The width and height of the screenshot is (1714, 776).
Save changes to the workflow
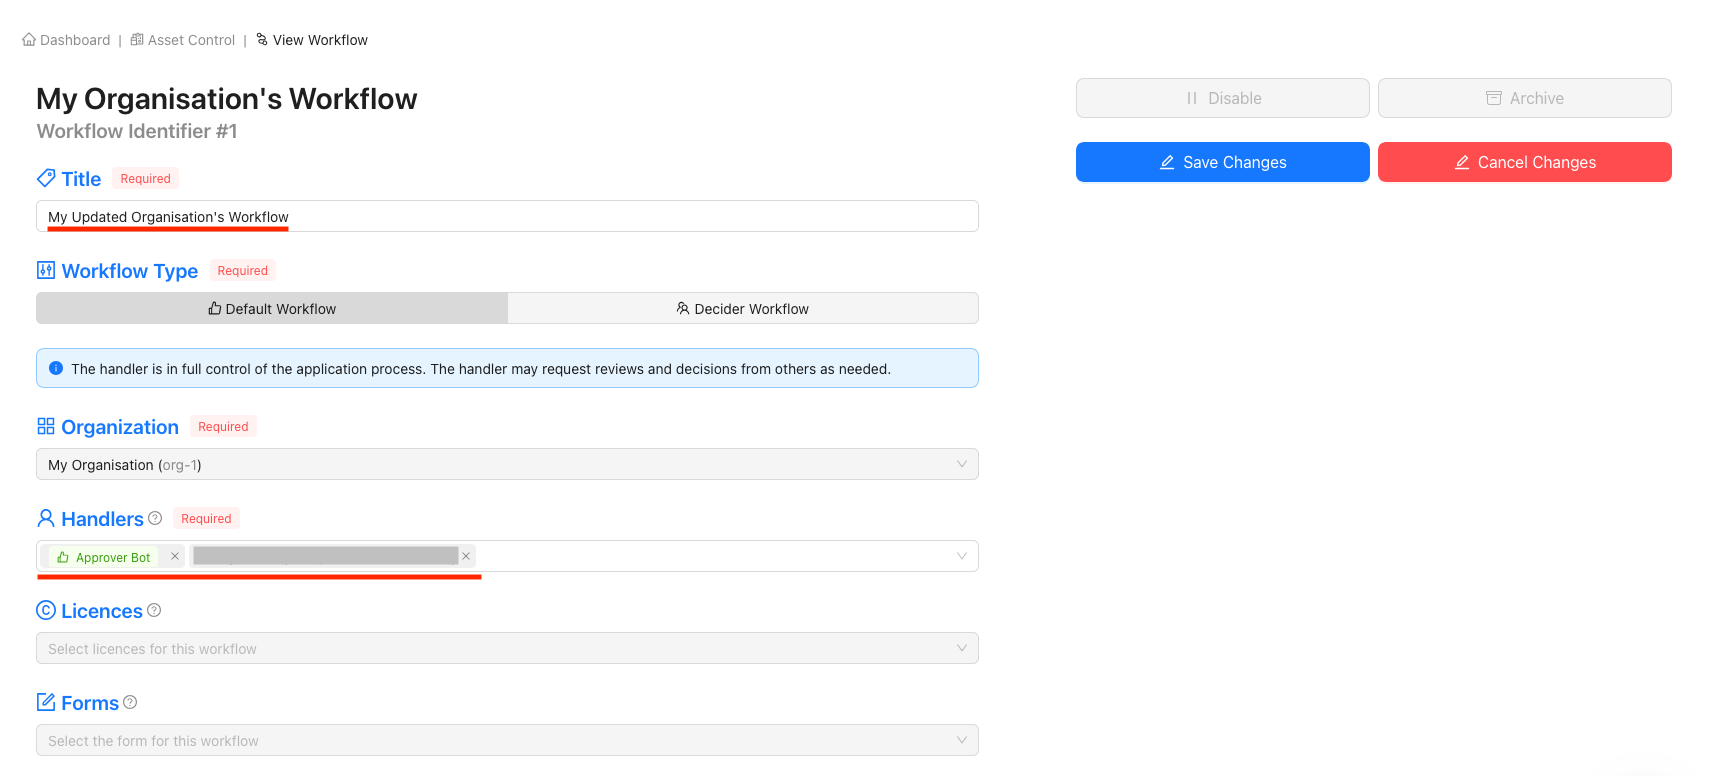1222,162
